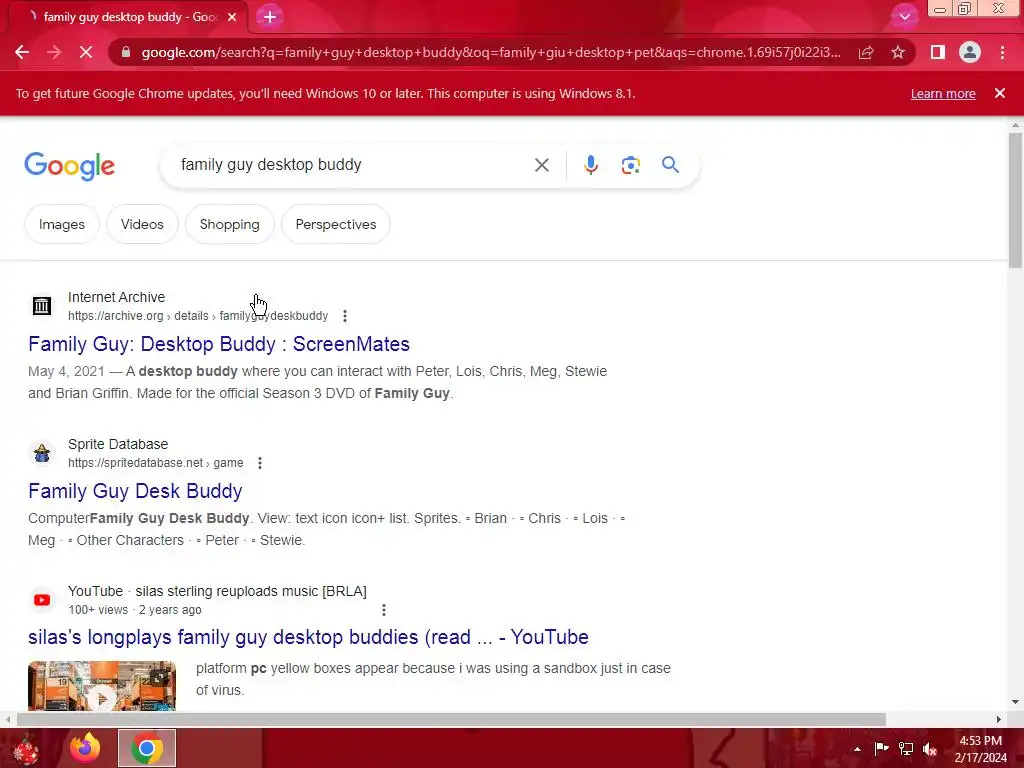The image size is (1024, 768).
Task: Go back with the browser back arrow
Action: [x=22, y=52]
